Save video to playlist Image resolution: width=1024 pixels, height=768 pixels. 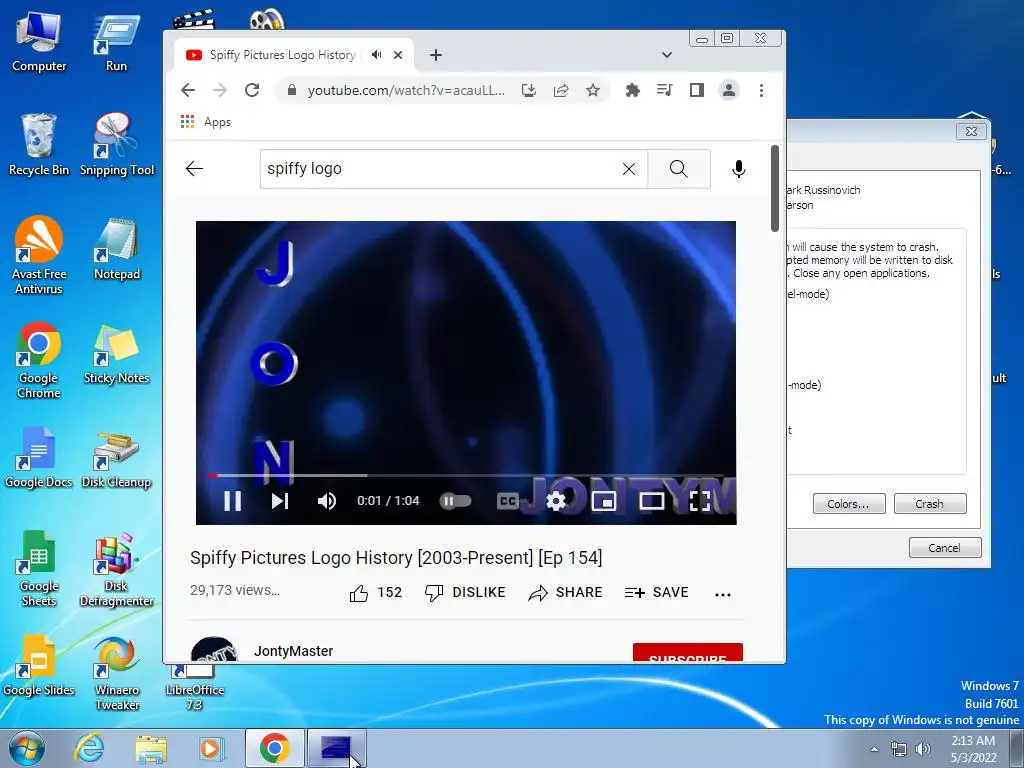click(x=656, y=592)
